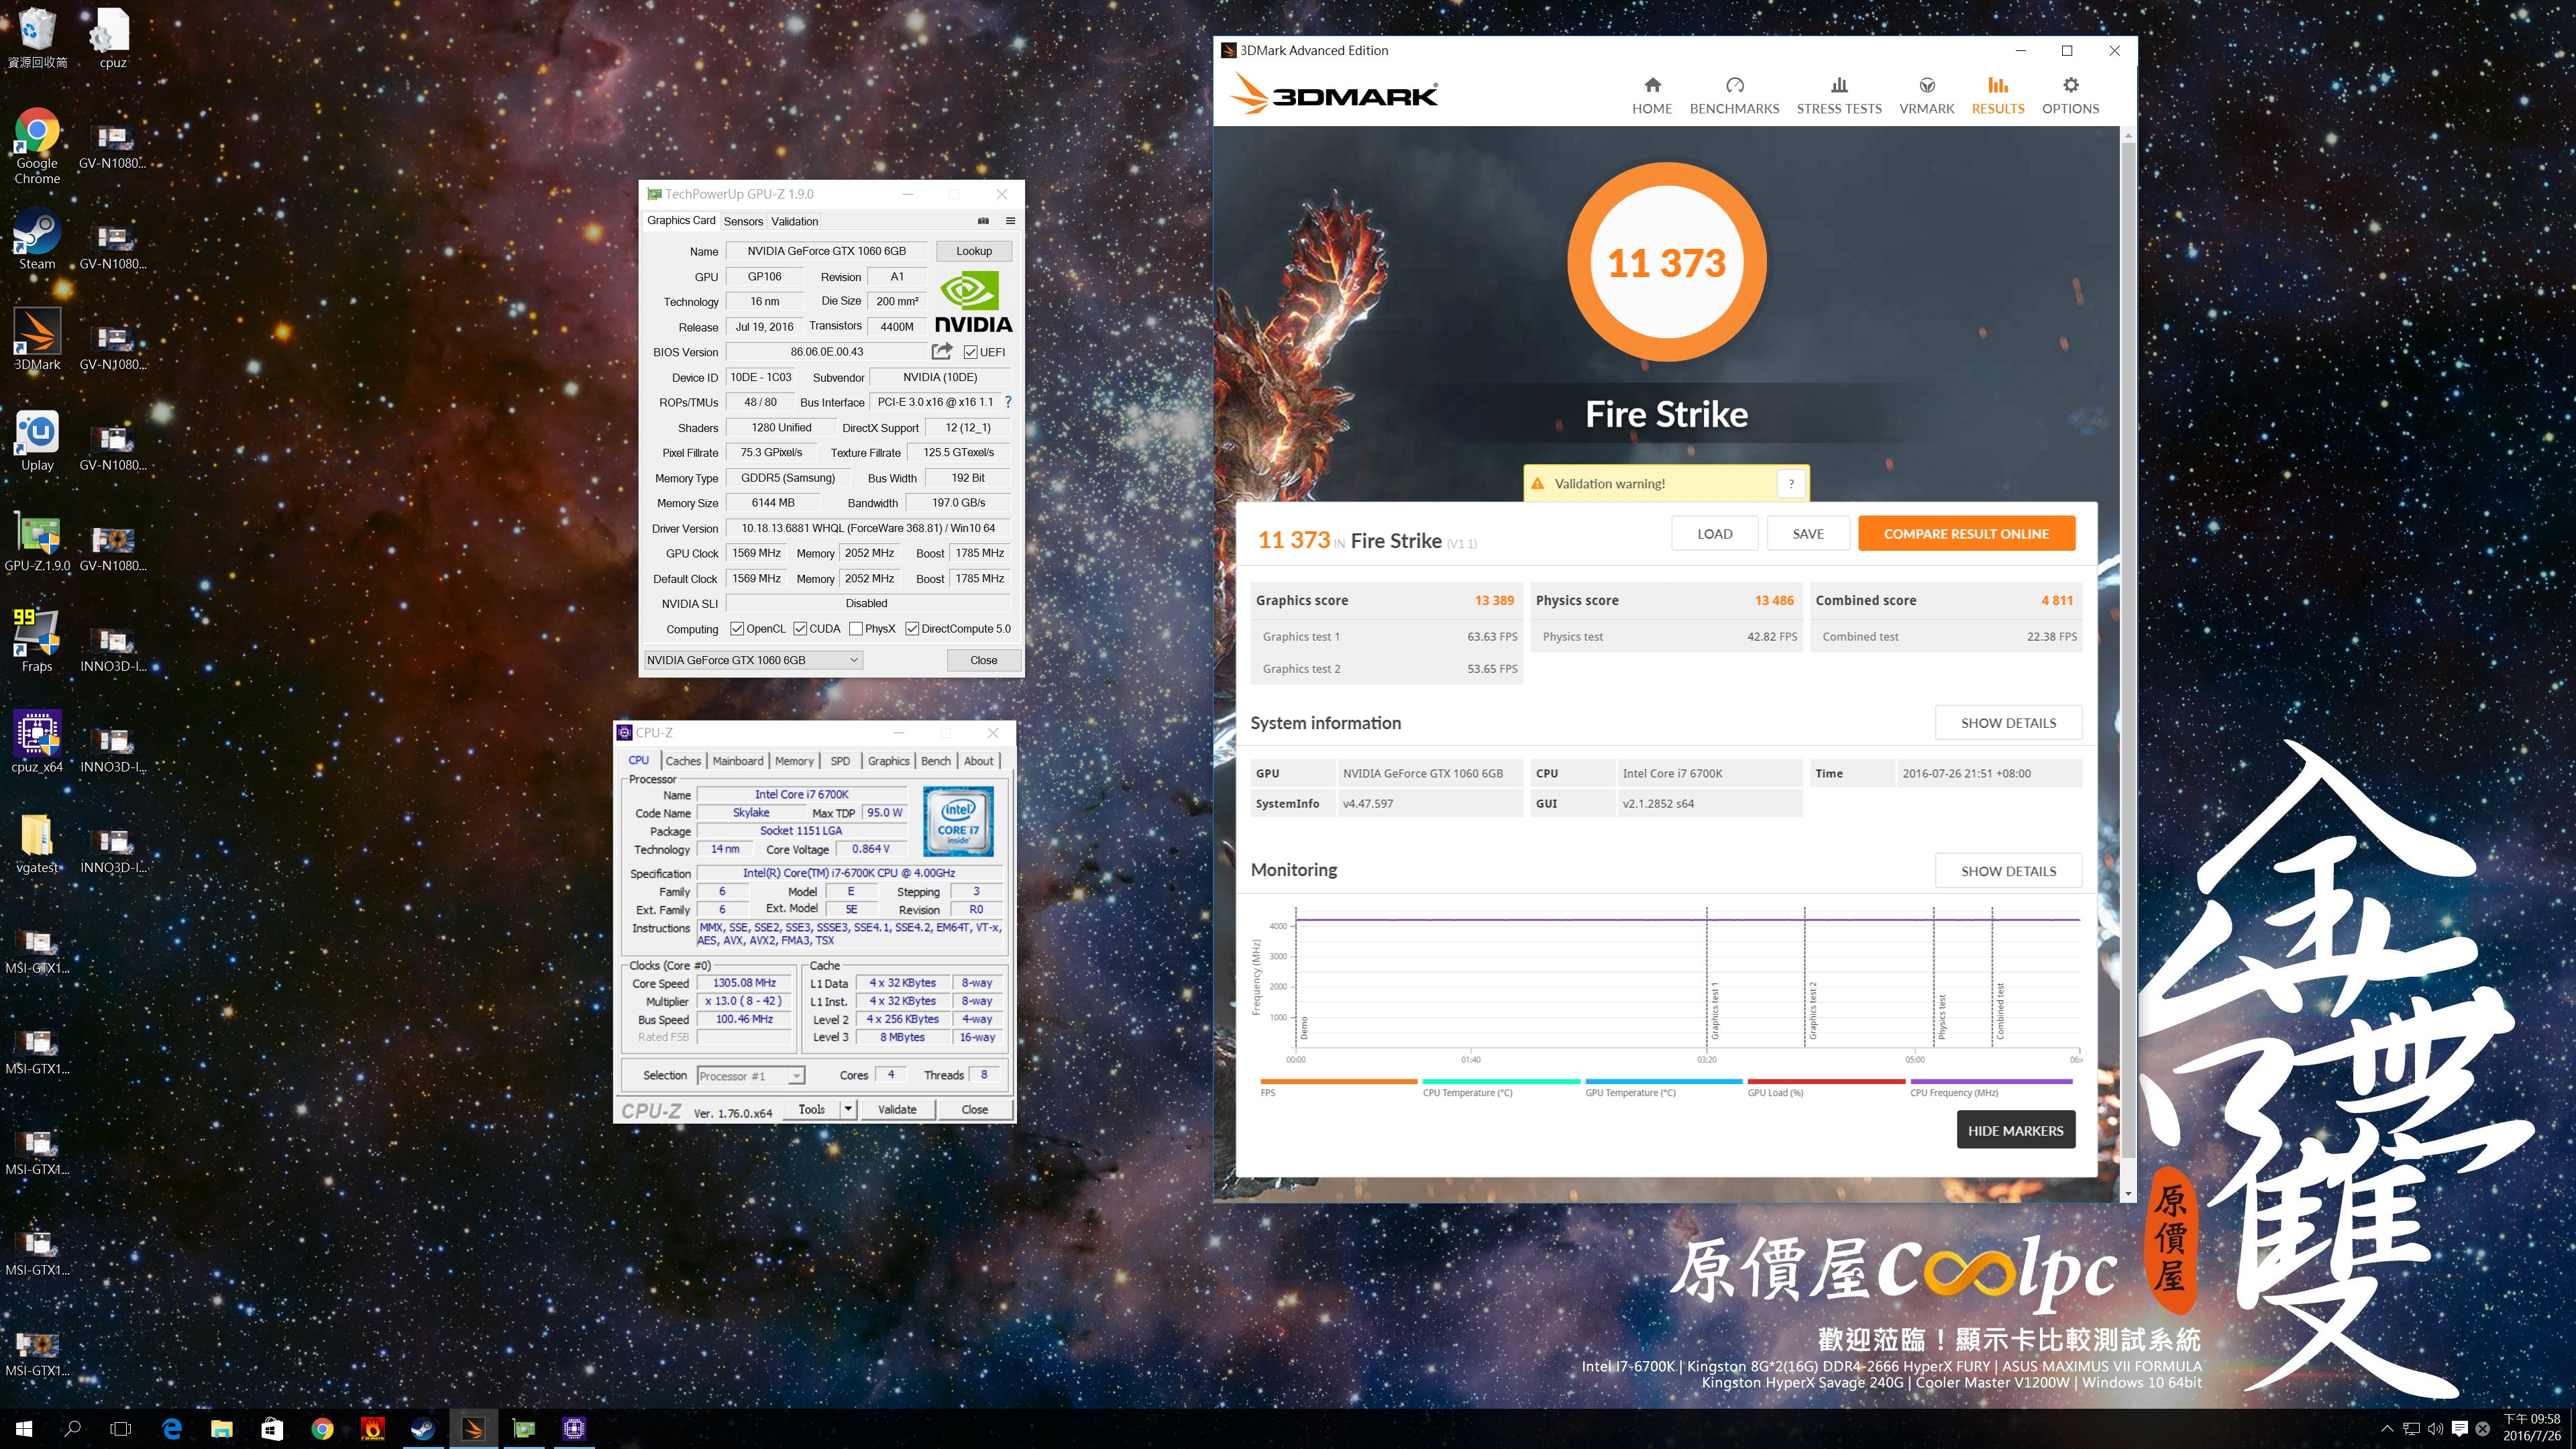Switch to Bench tab in CPU-Z
The image size is (2576, 1449).
coord(936,761)
